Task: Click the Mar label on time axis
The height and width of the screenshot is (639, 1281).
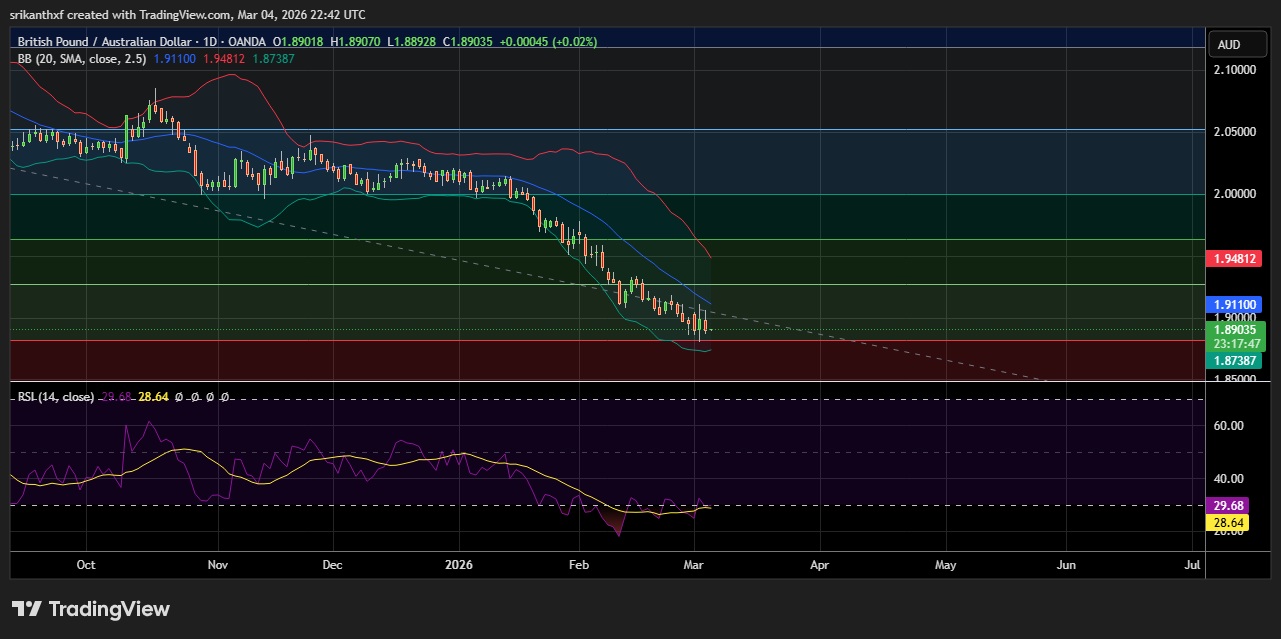Action: point(695,565)
